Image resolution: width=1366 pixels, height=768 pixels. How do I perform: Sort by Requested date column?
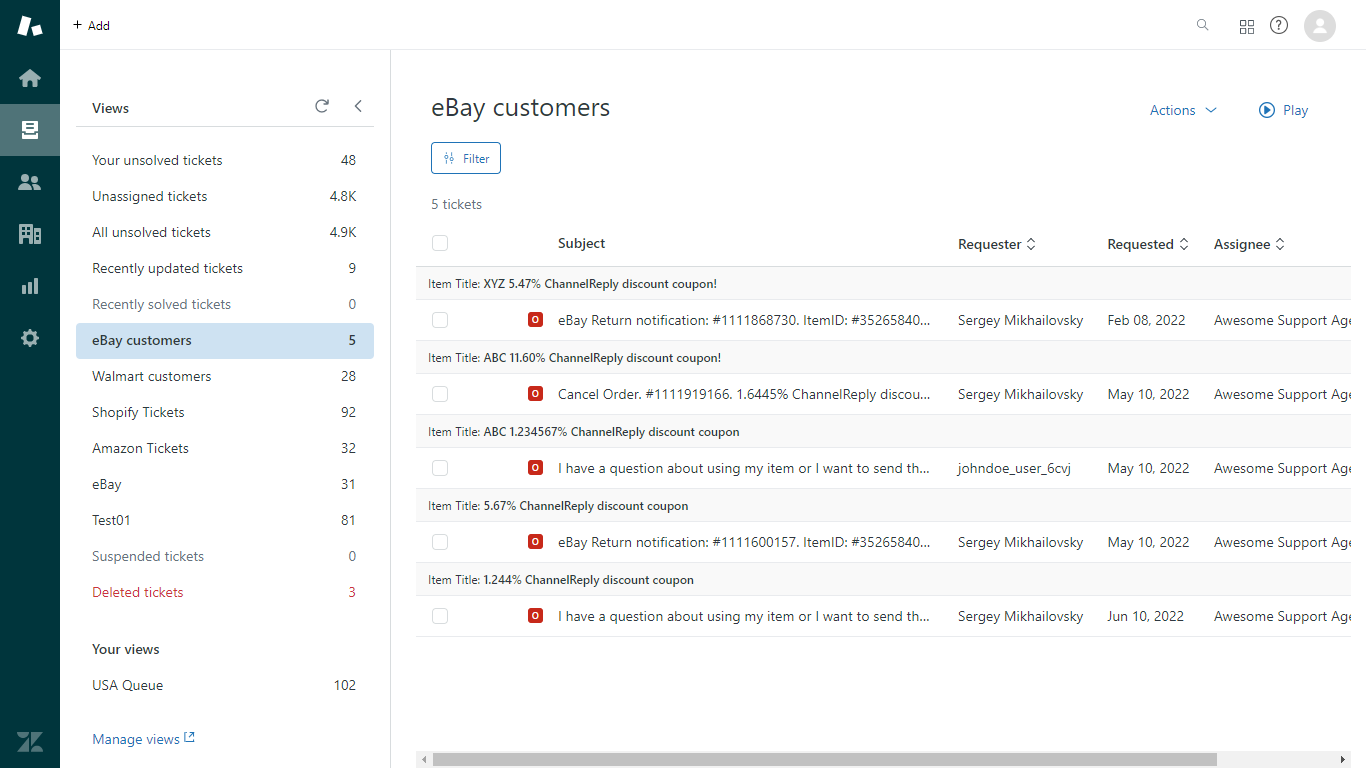(x=1148, y=244)
